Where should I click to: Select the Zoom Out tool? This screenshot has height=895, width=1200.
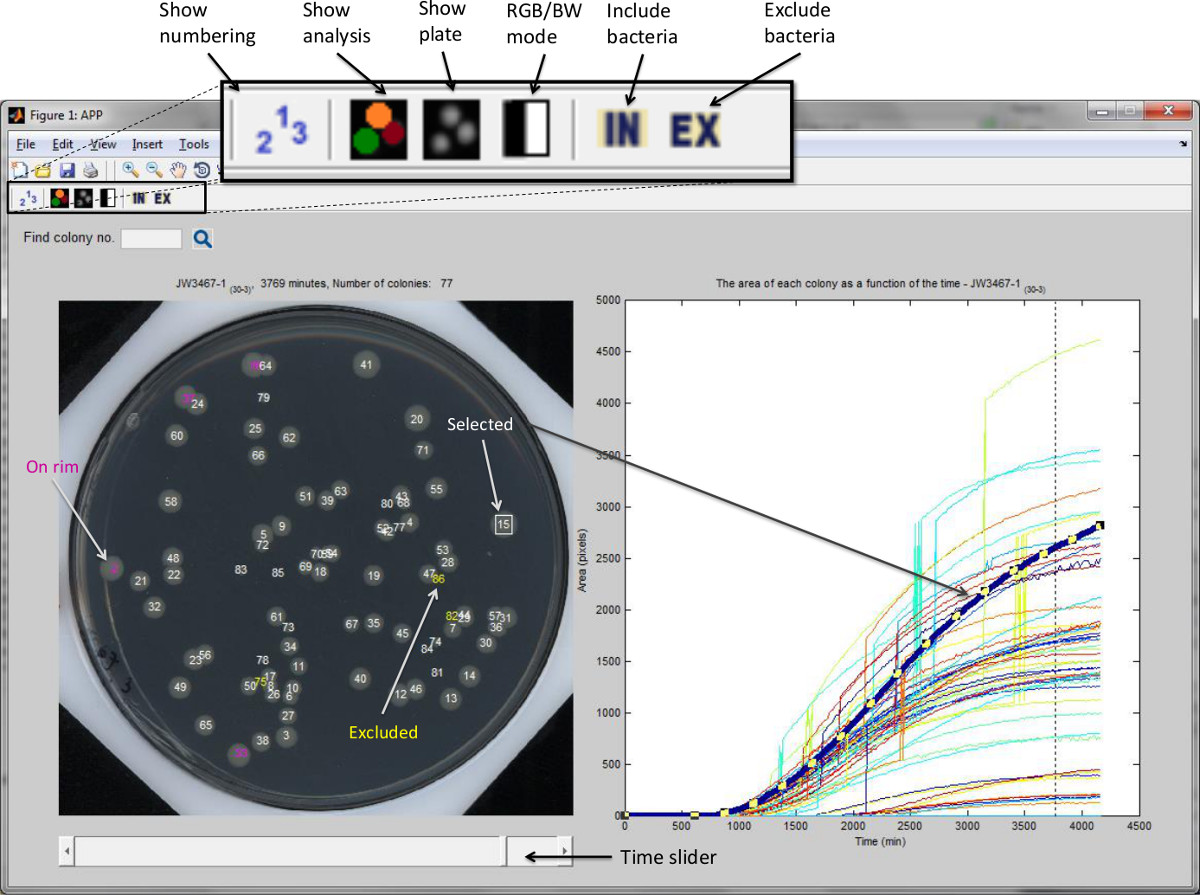tap(154, 170)
